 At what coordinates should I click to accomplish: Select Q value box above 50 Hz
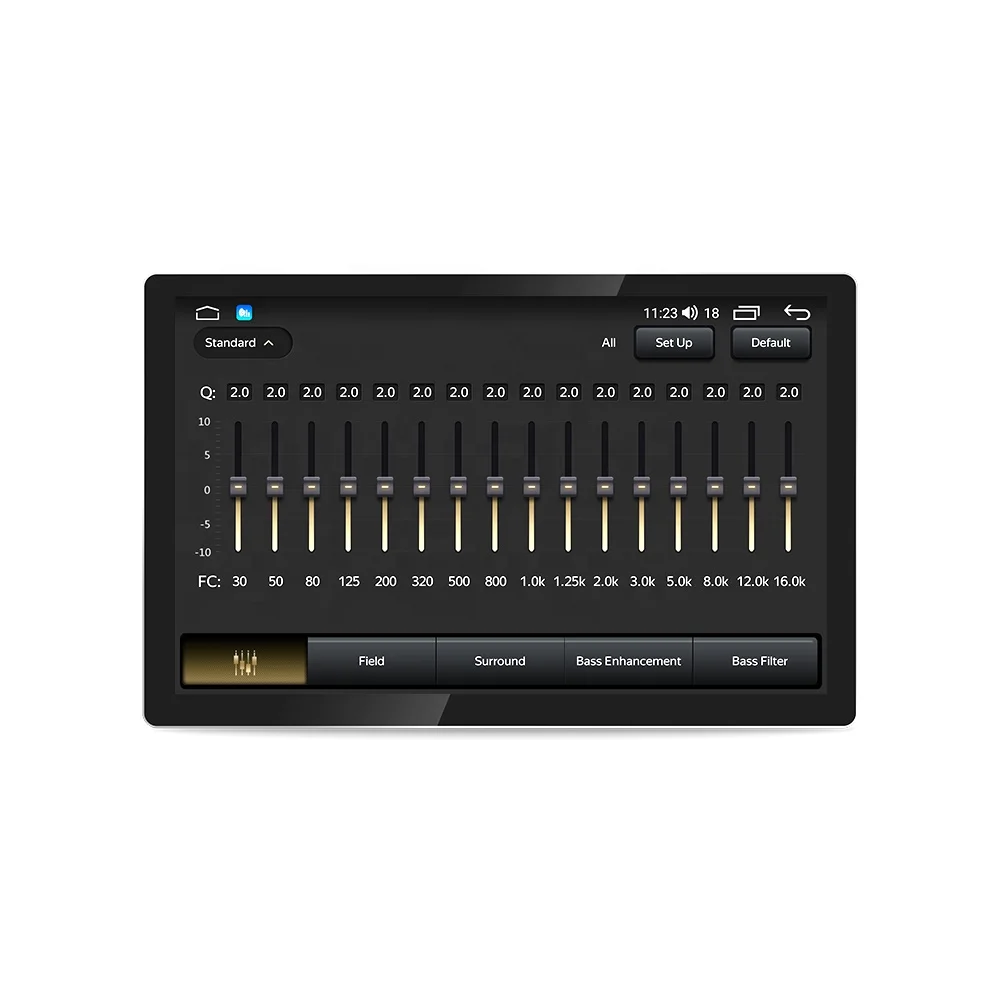[276, 392]
